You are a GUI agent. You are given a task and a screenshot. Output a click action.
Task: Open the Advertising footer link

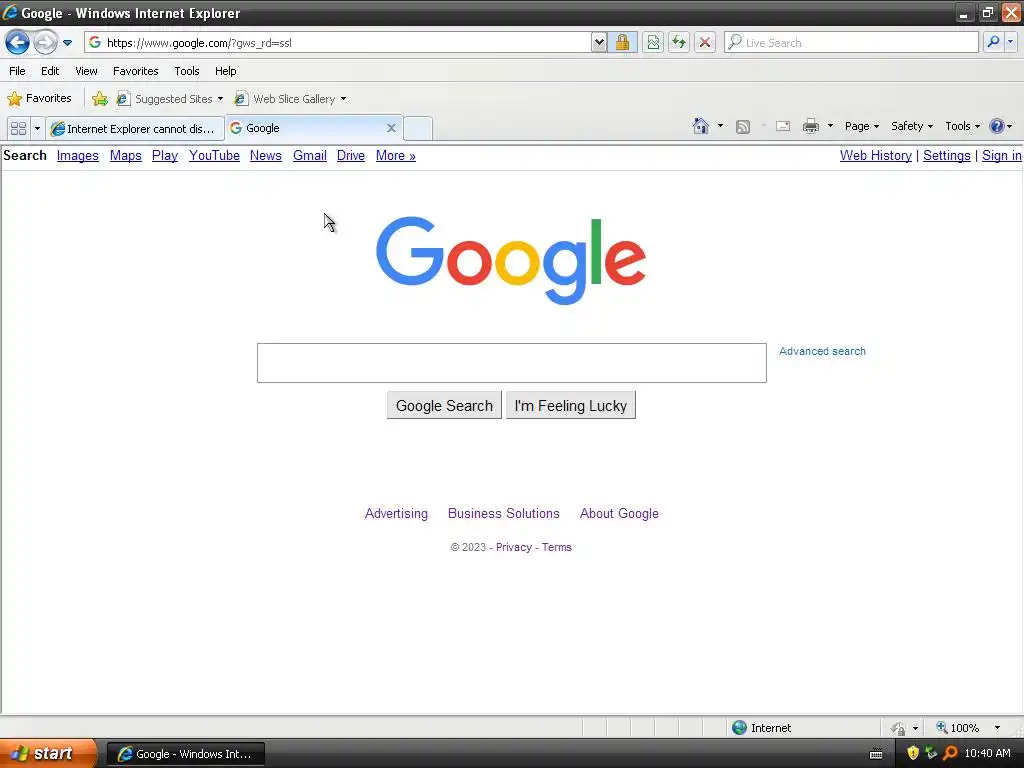(396, 513)
